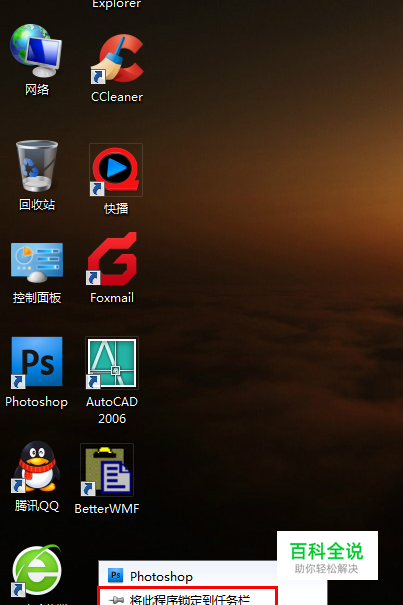Select the Foxmail desktop shortcut
The height and width of the screenshot is (605, 403).
click(112, 259)
